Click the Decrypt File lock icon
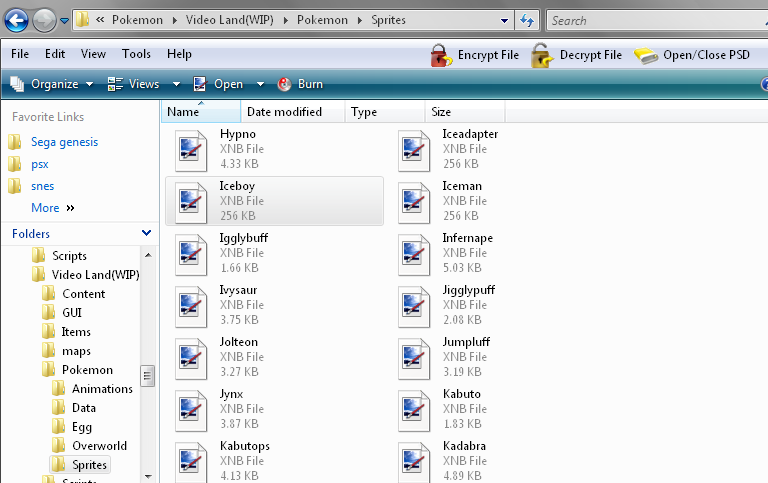Viewport: 768px width, 483px height. pos(542,56)
